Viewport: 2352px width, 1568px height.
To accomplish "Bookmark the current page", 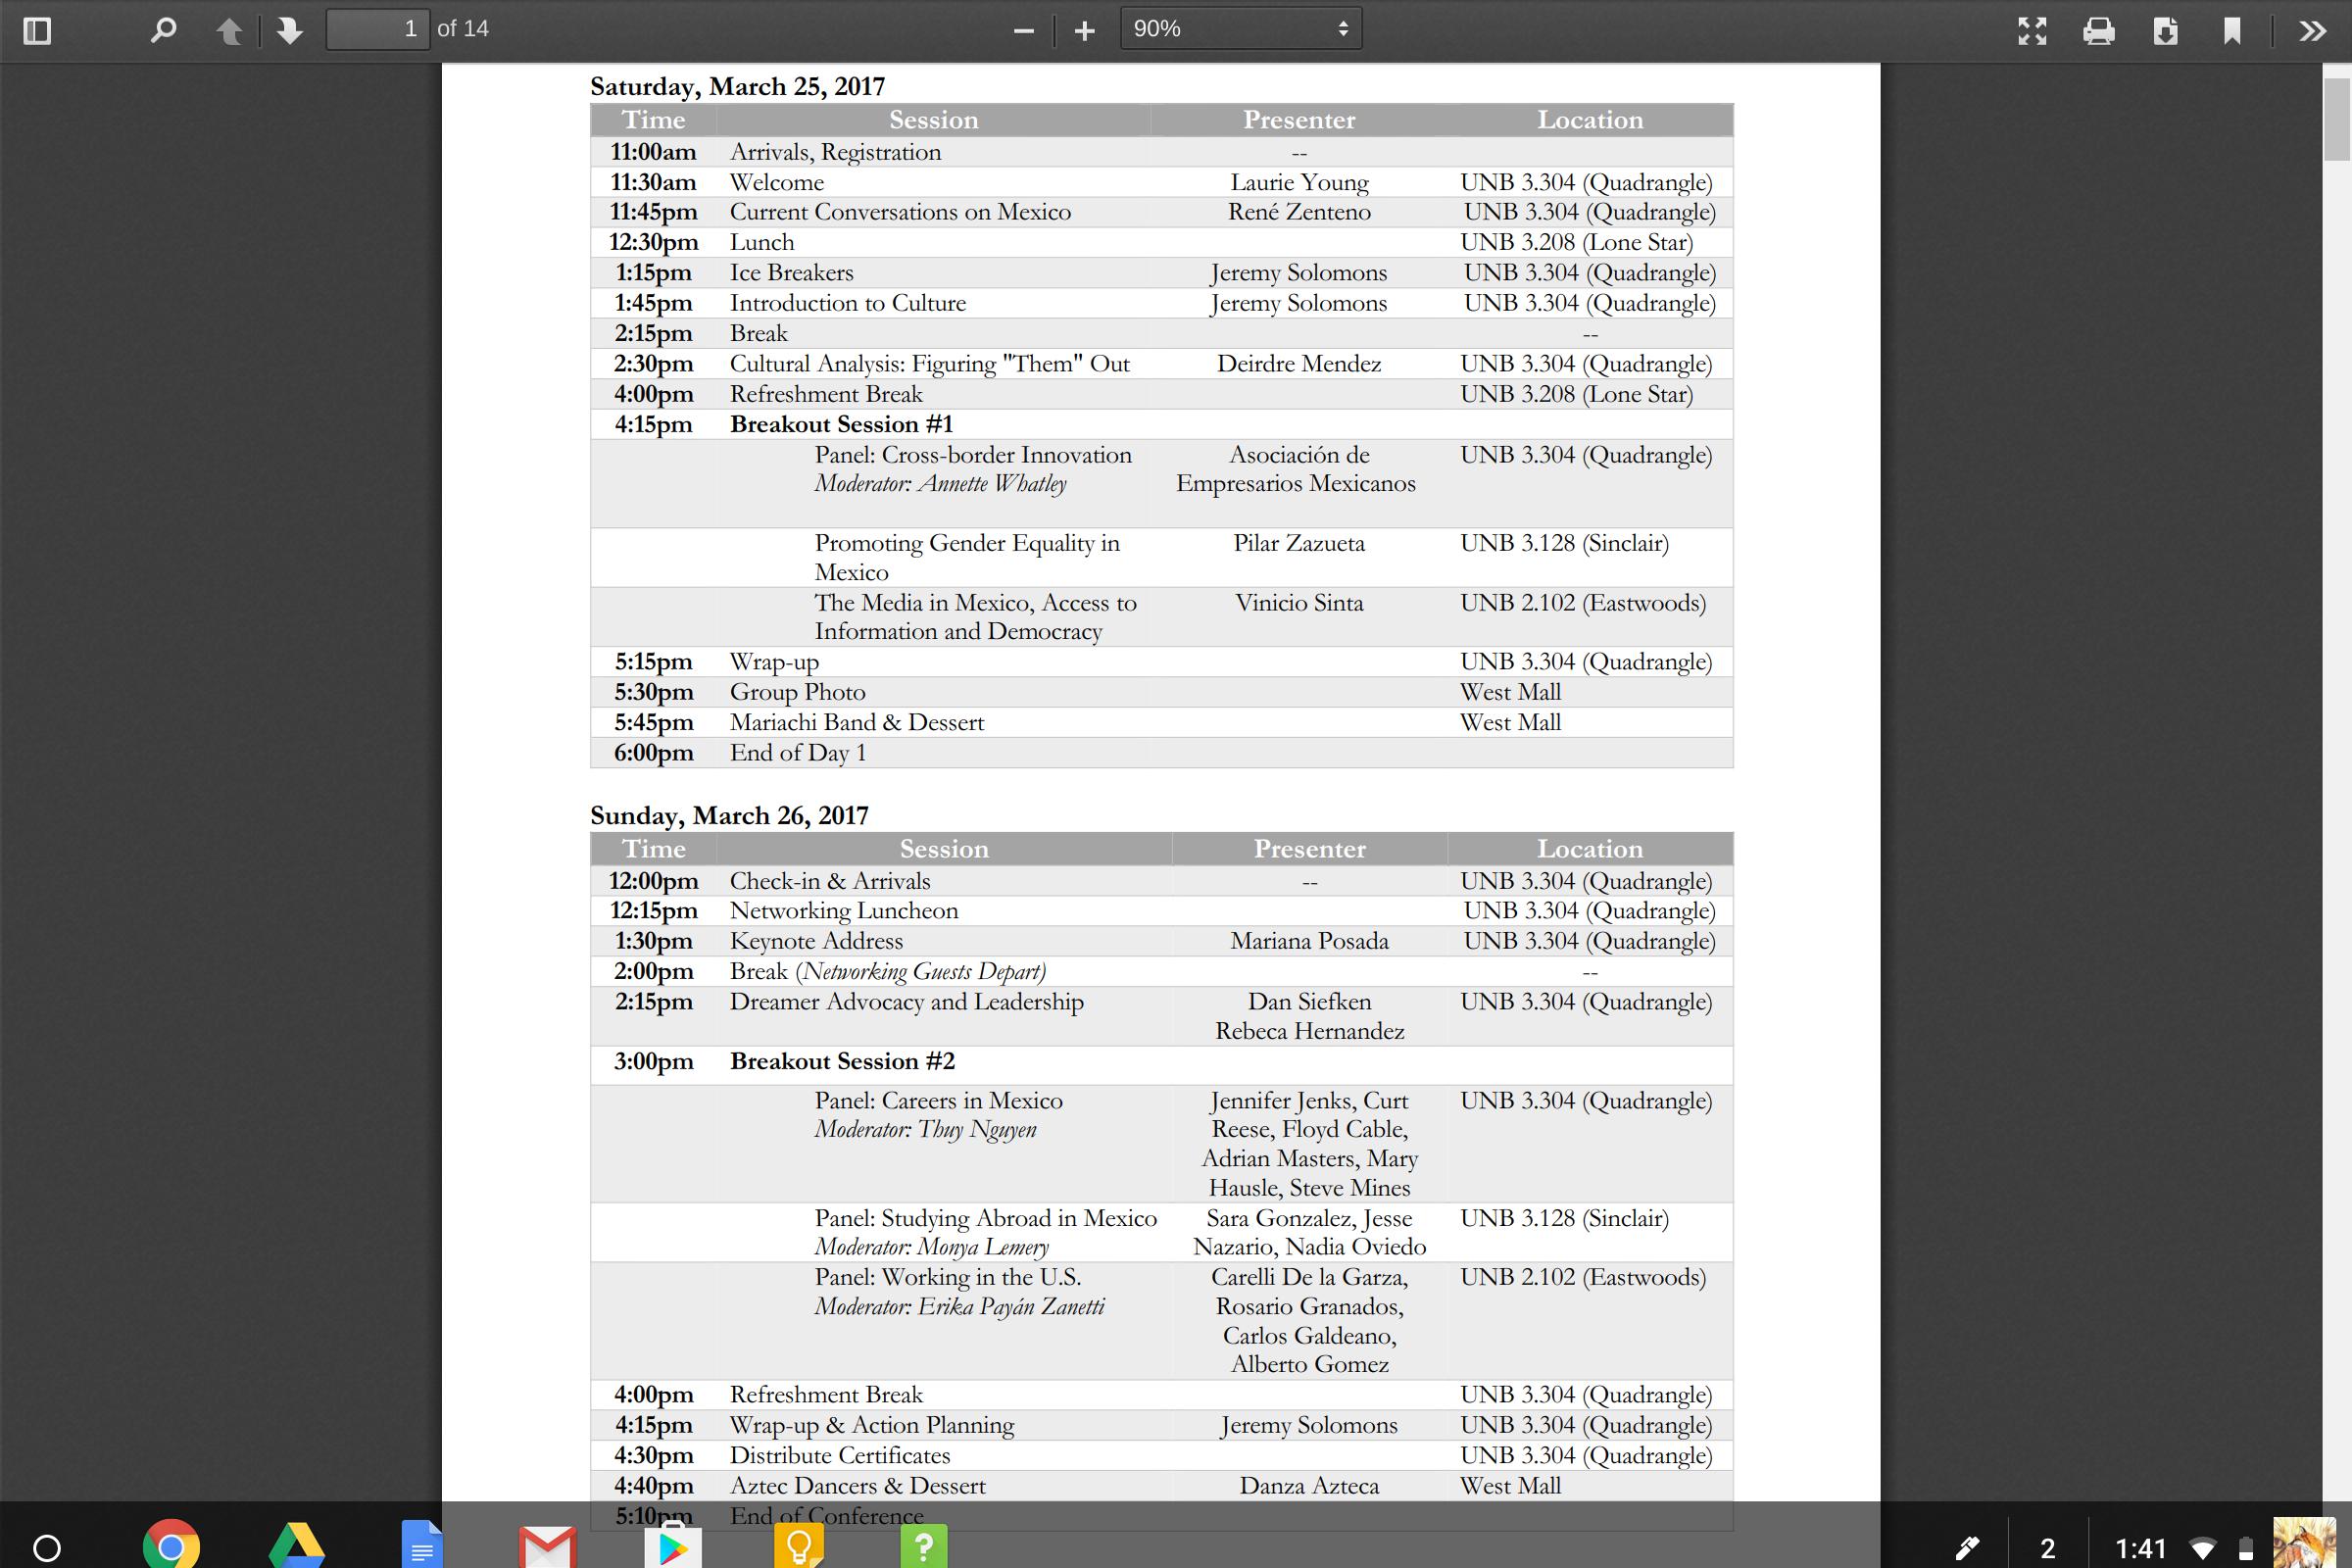I will 2231,31.
